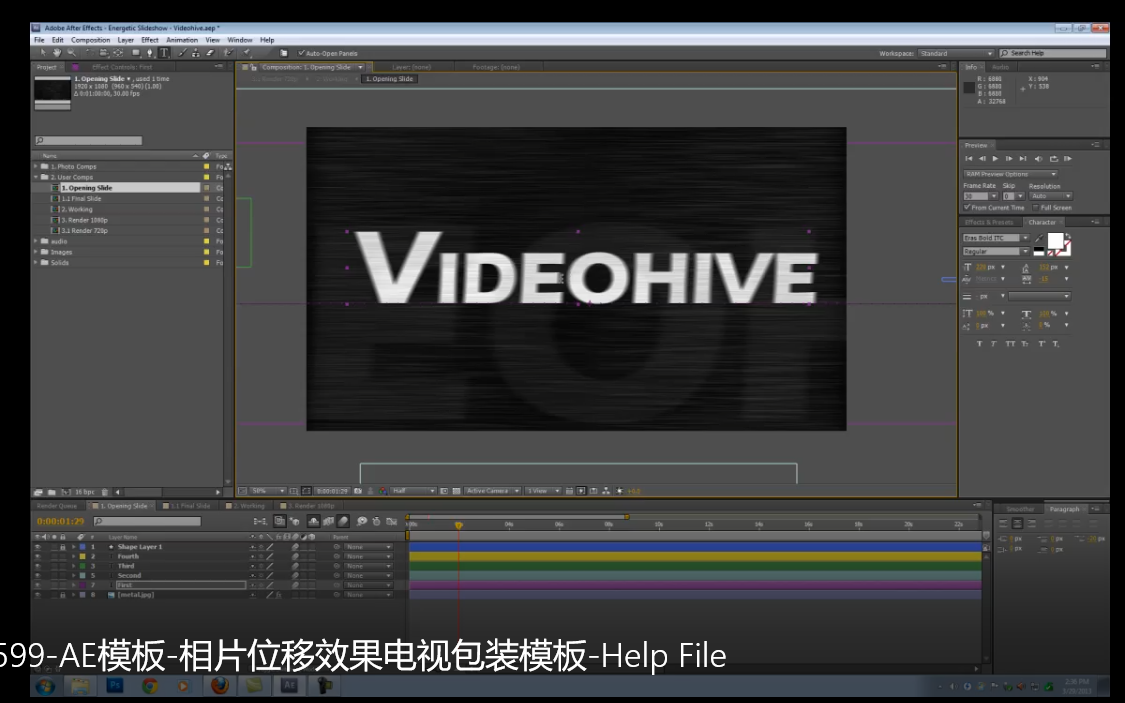Select the Puppet Pin tool

[246, 52]
